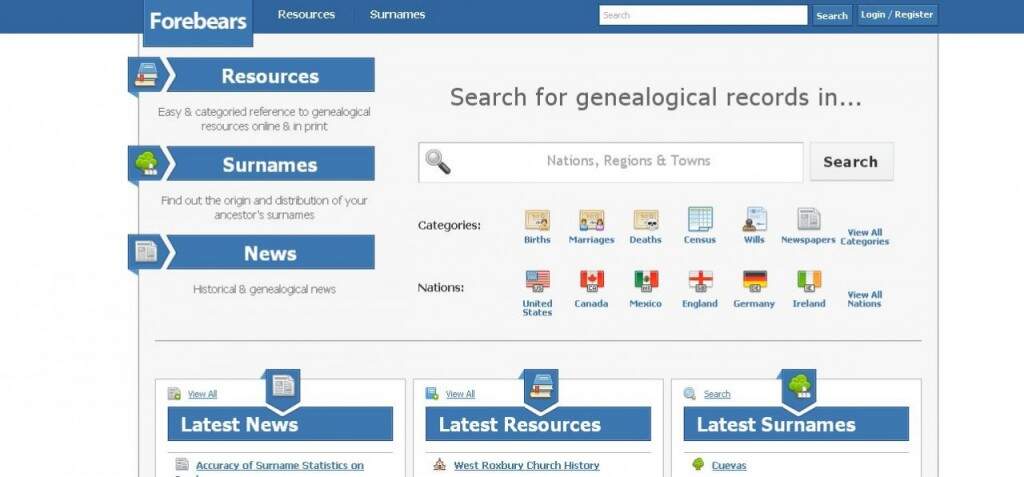Open the big News banner

[x=270, y=252]
